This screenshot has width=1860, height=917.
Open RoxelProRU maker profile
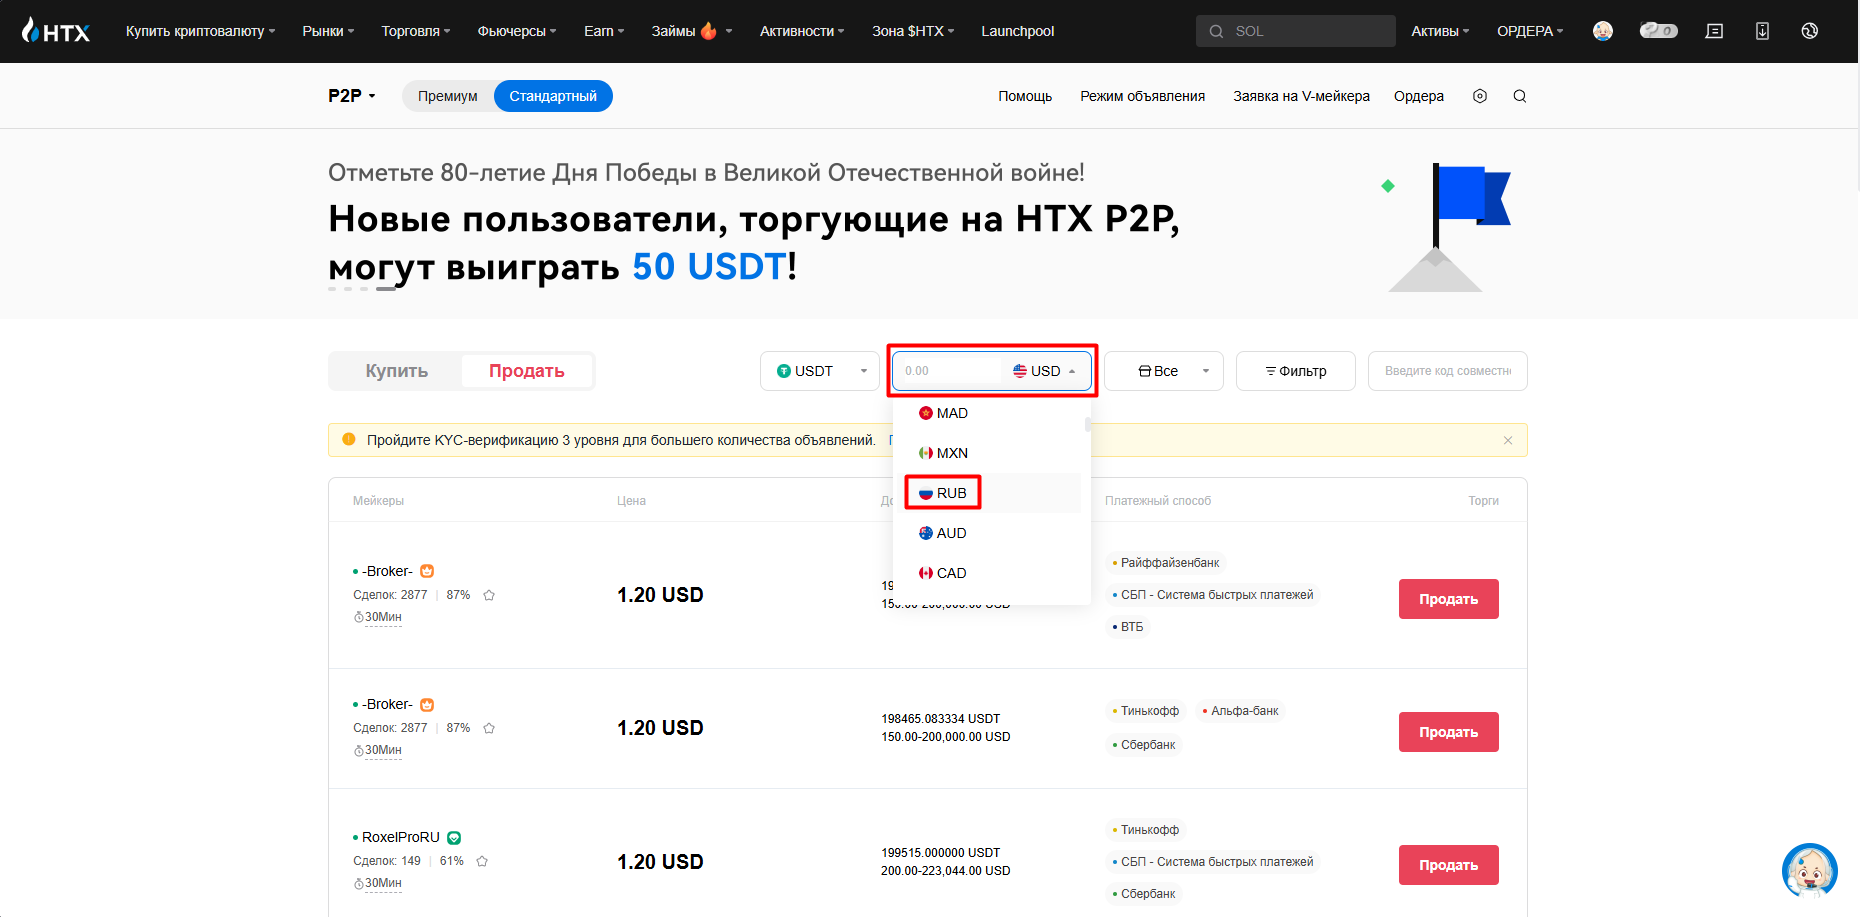[400, 837]
